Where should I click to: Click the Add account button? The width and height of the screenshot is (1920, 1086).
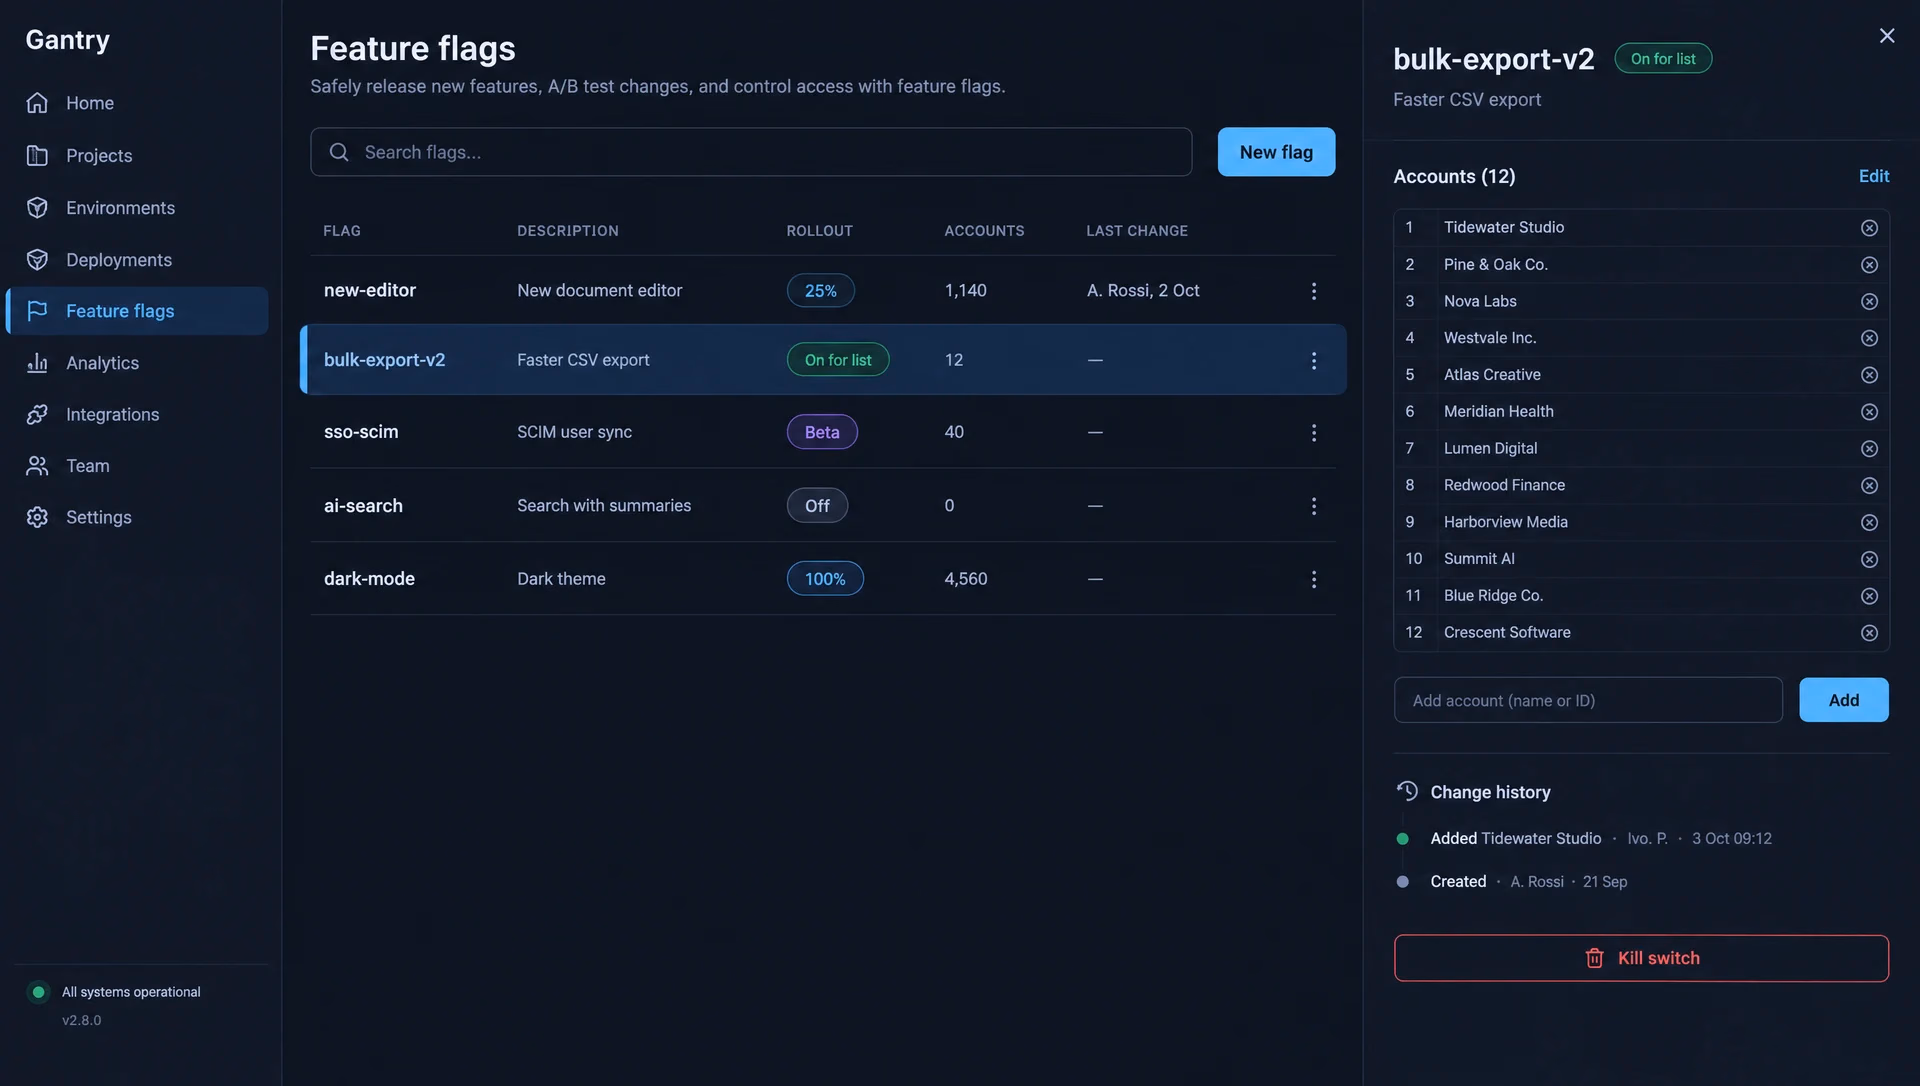click(1843, 700)
